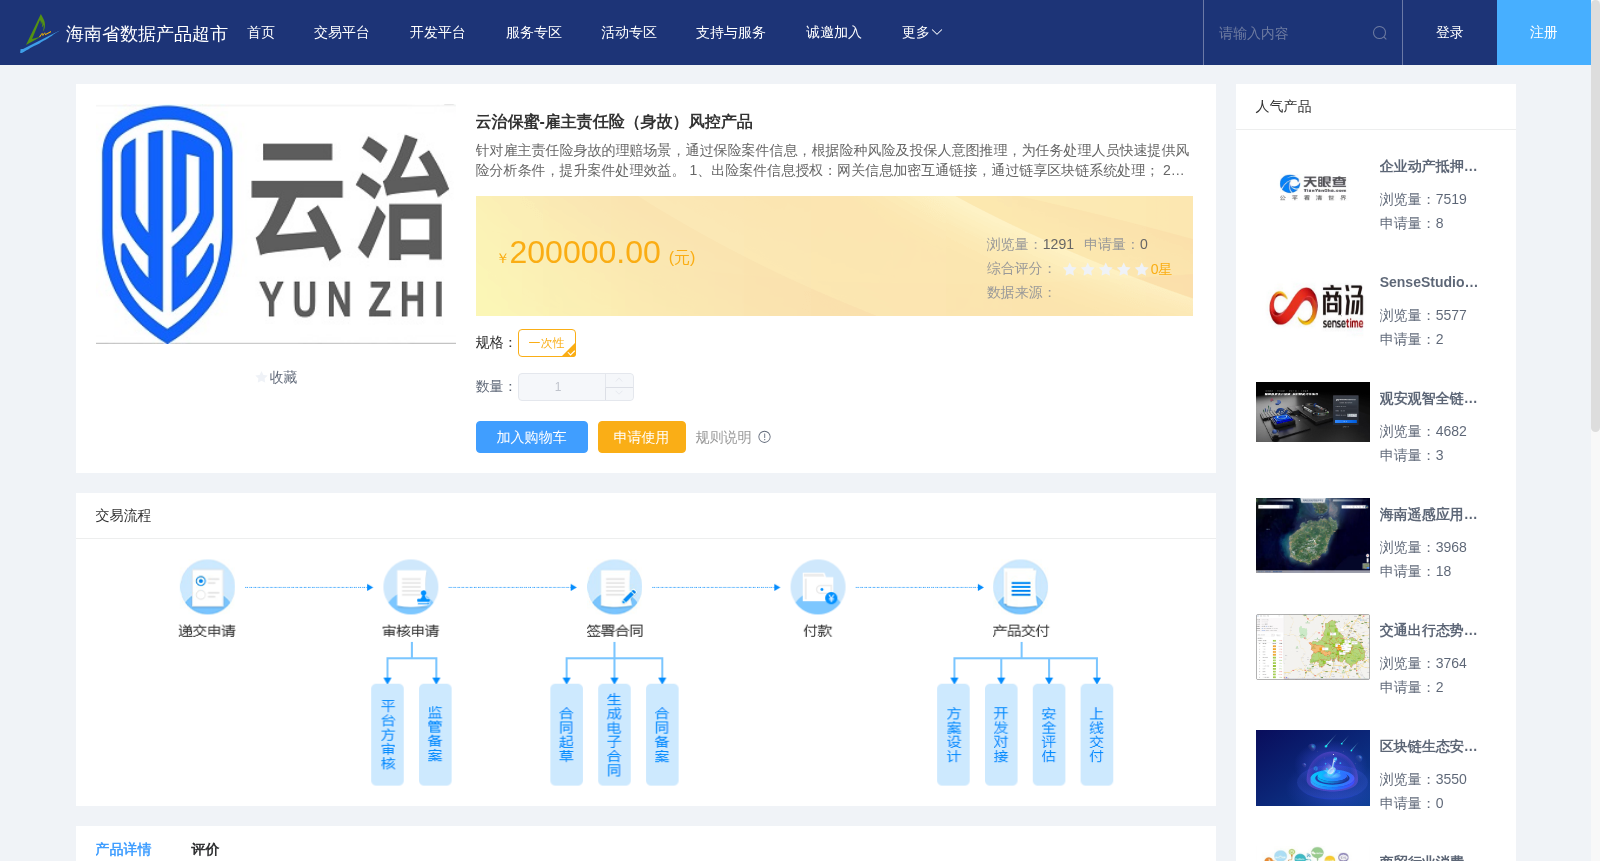Click the 方案设计 sub-step box

[954, 735]
